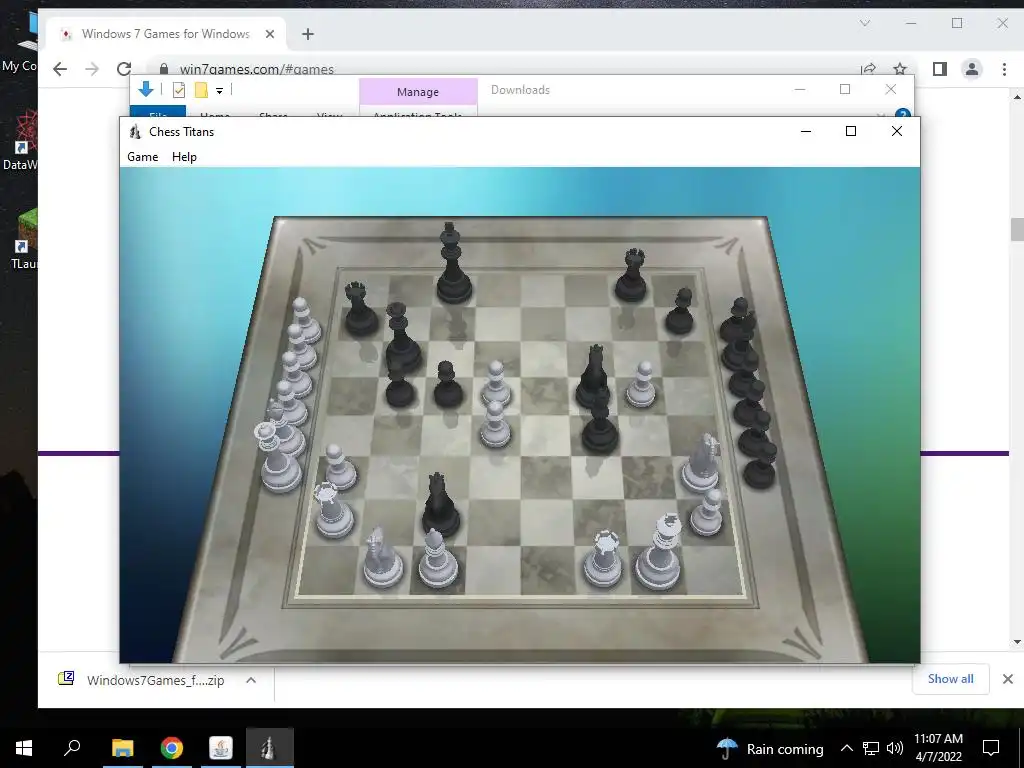The width and height of the screenshot is (1024, 768).
Task: Reload the win7games.com page
Action: (x=124, y=69)
